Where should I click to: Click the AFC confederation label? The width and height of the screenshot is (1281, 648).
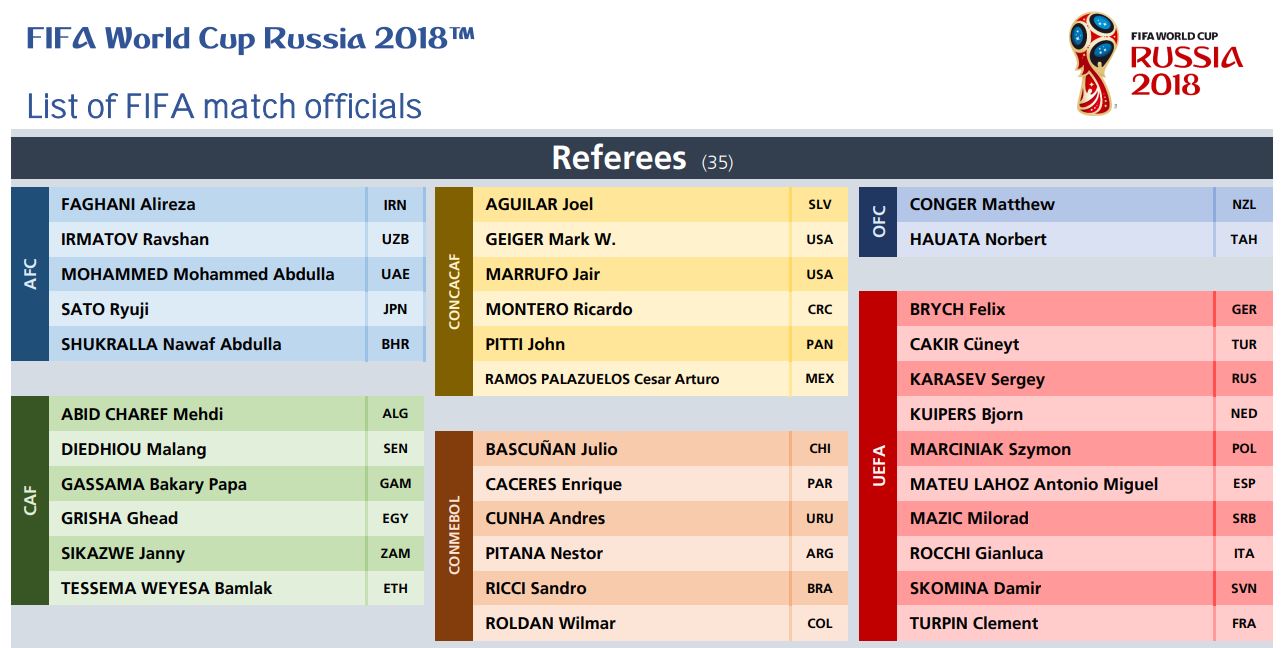pyautogui.click(x=30, y=274)
